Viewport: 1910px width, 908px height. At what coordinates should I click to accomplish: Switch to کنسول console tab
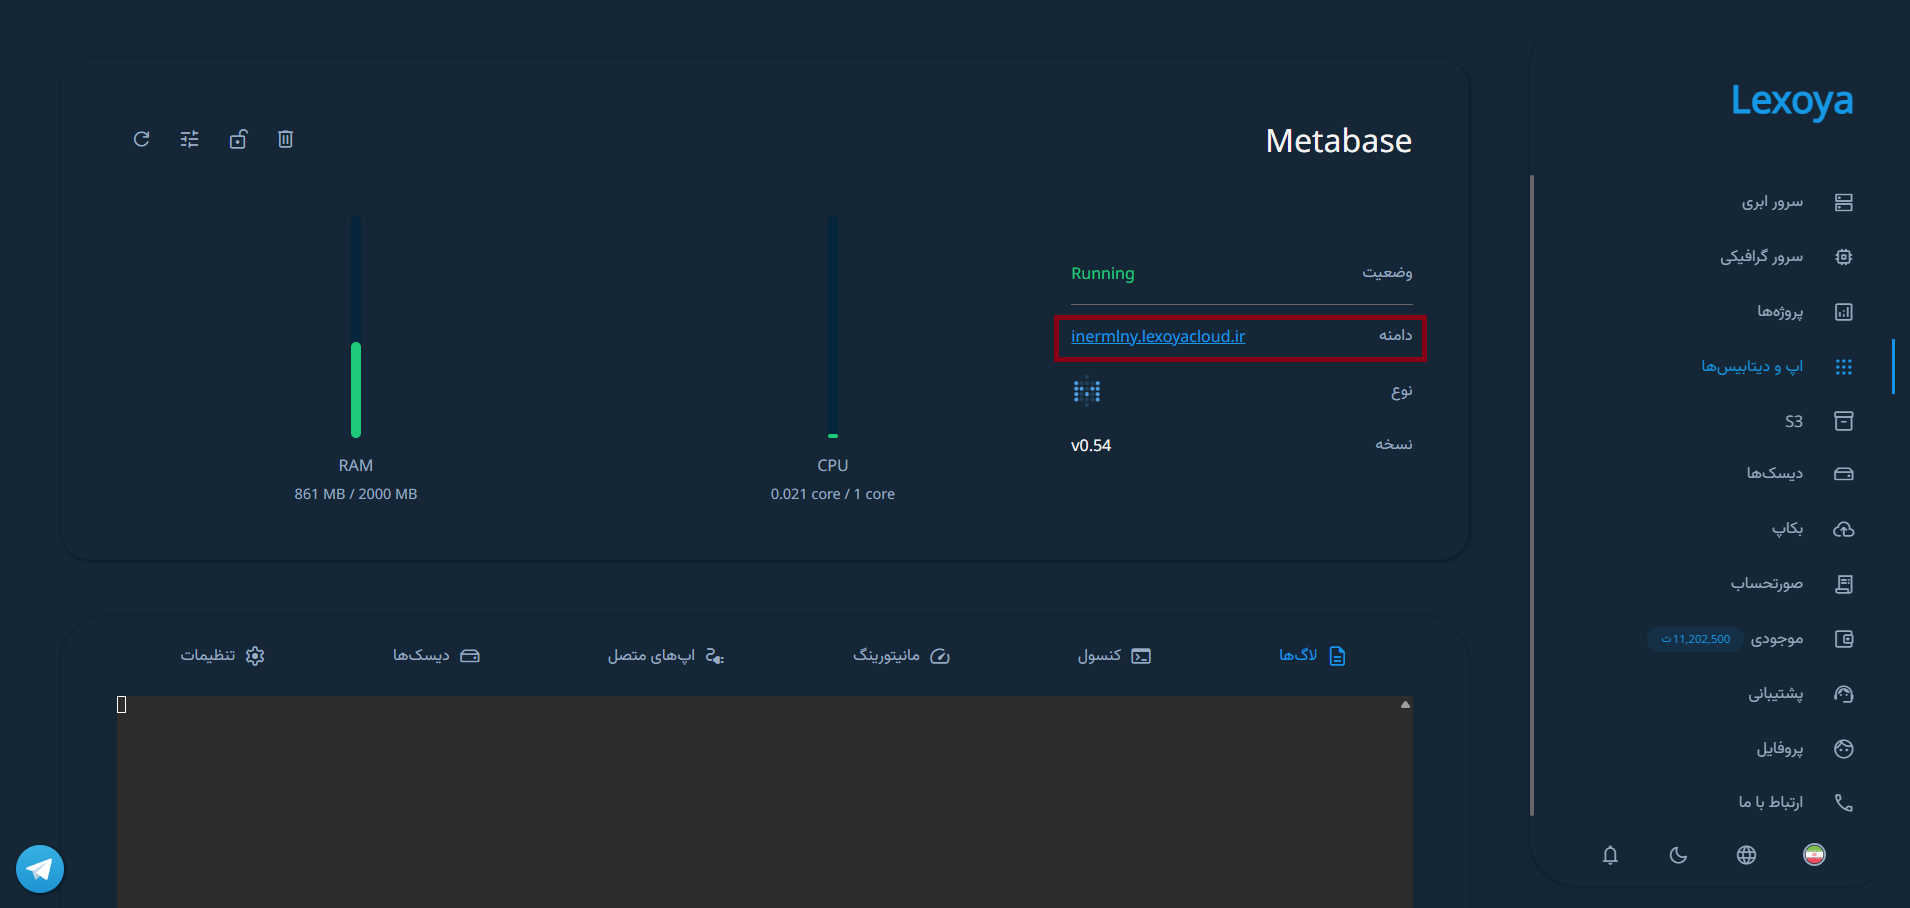pyautogui.click(x=1114, y=656)
